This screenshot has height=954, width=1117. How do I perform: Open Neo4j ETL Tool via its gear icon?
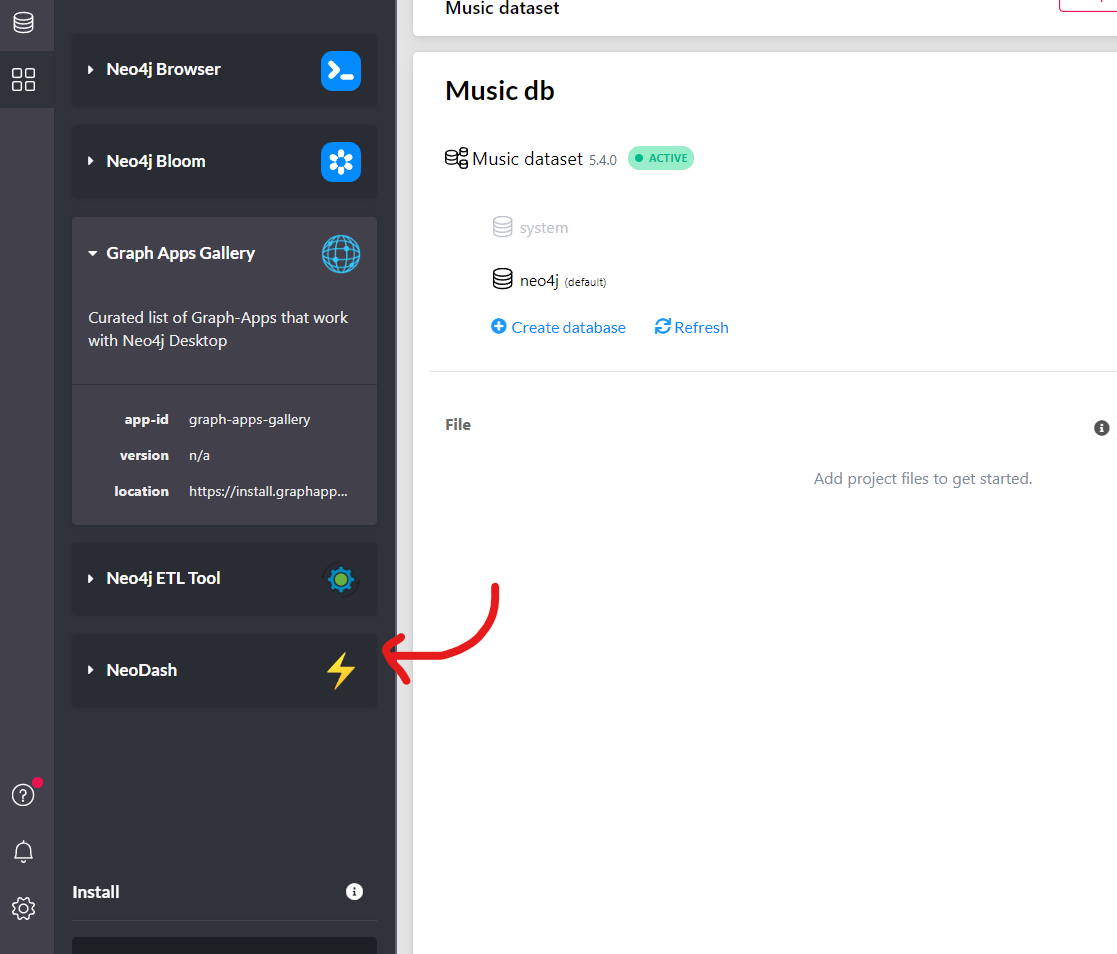pos(341,579)
